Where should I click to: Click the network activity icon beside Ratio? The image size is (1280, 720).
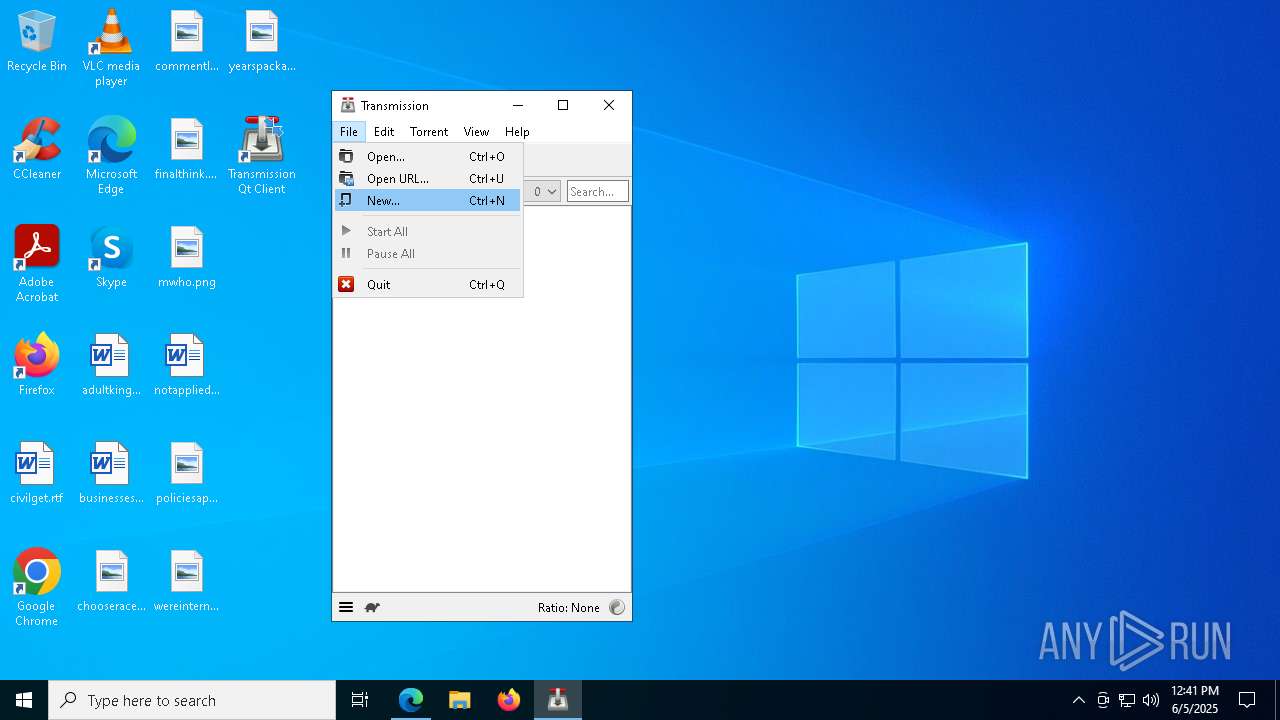617,607
